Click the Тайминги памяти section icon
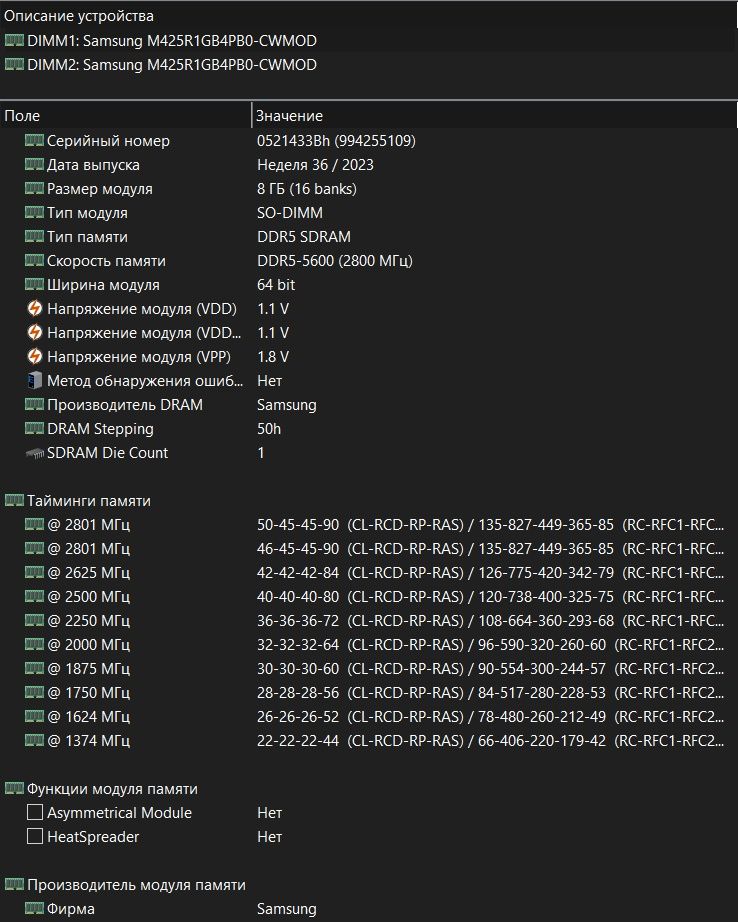 [x=14, y=500]
